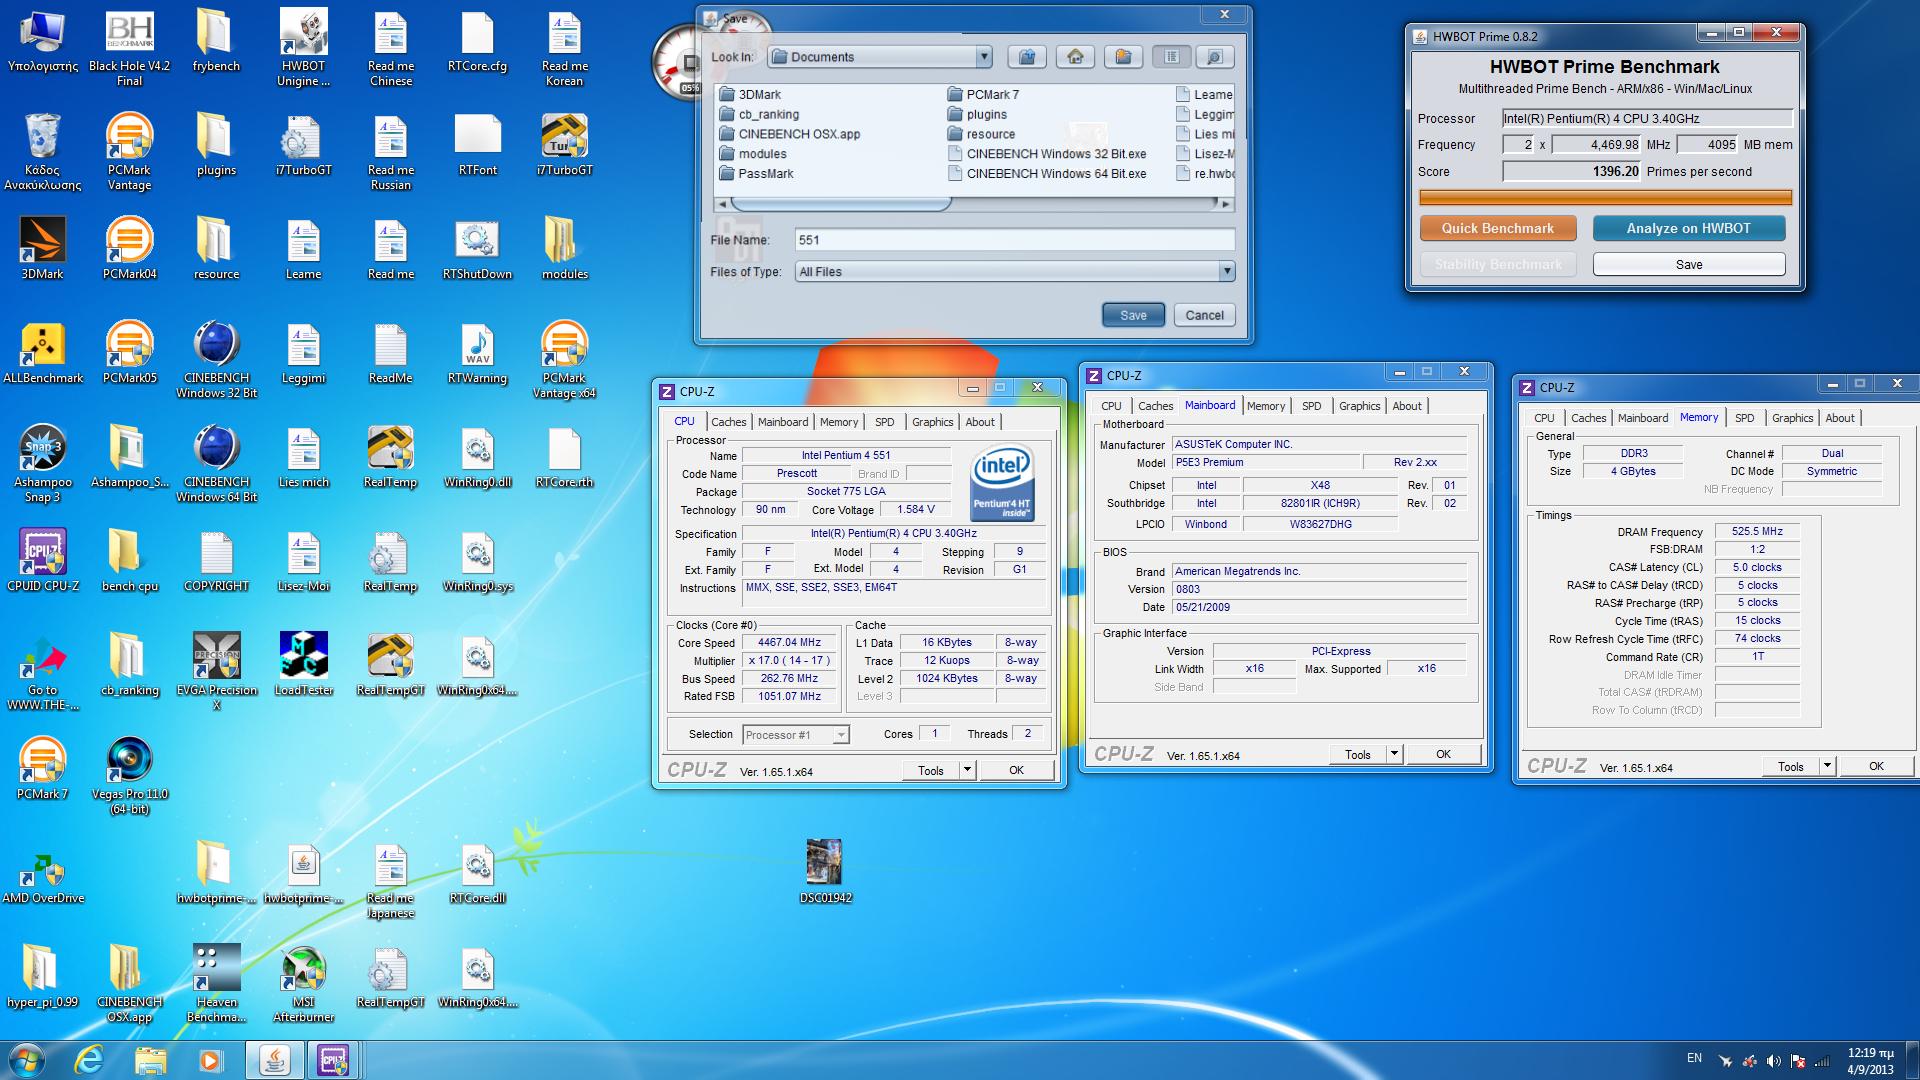Click Save button in file dialog
Screen dimensions: 1920x1080
pos(1133,315)
